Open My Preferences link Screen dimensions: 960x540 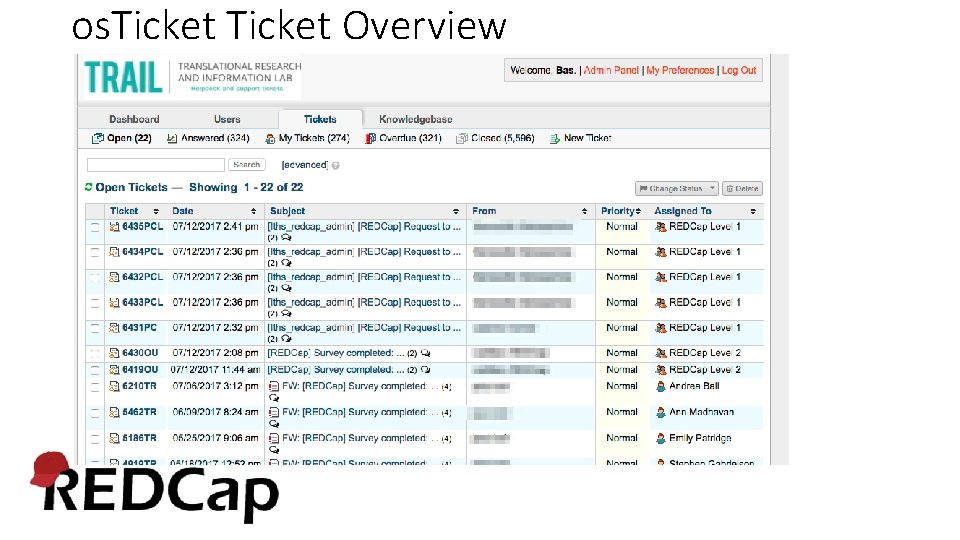point(680,70)
